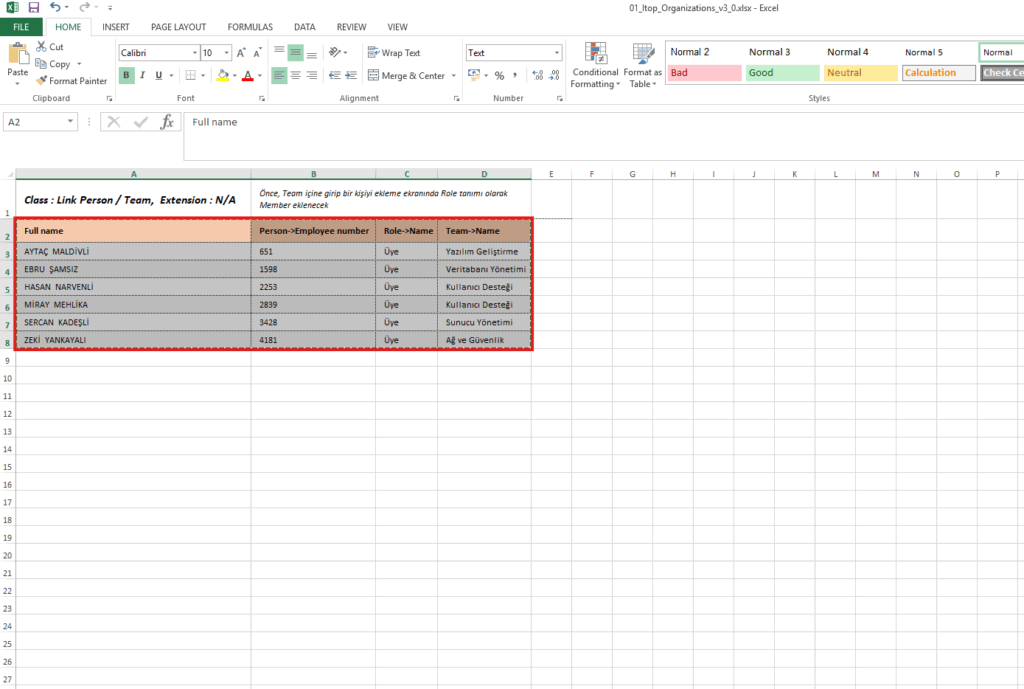The image size is (1024, 689).
Task: Apply accounting number format
Action: click(x=474, y=75)
